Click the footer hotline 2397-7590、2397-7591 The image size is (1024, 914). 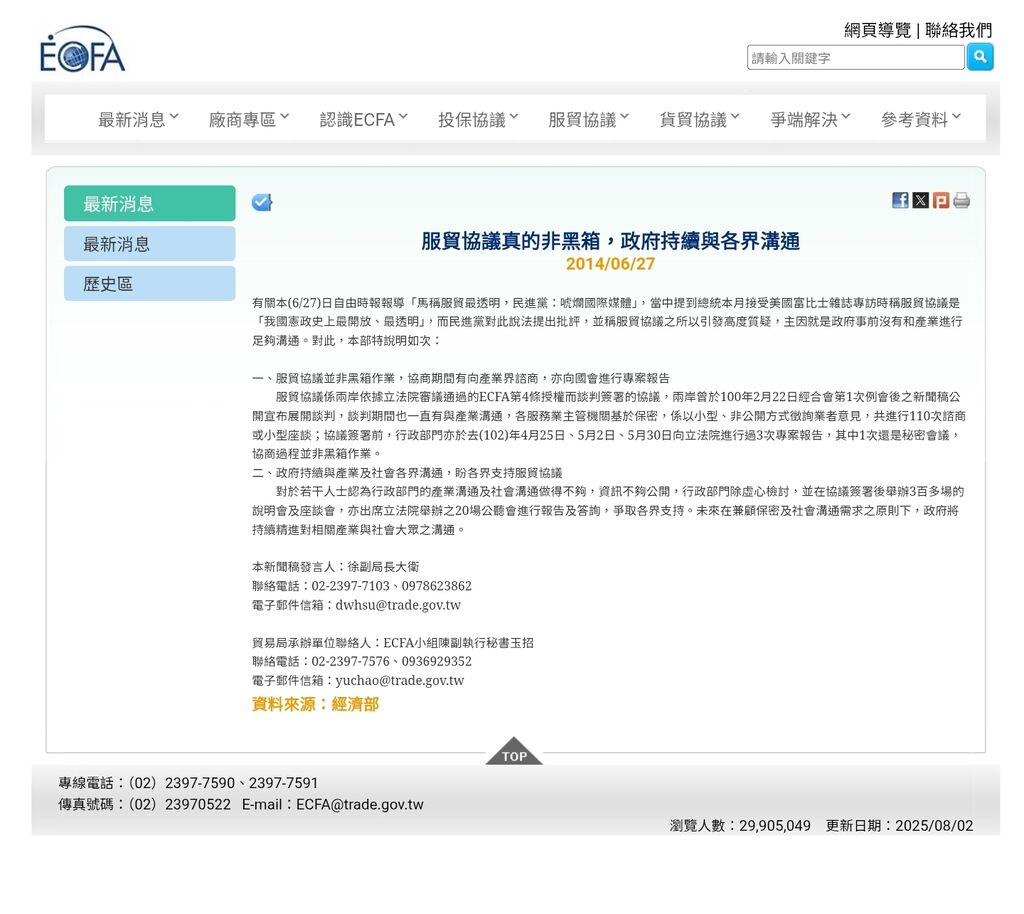(241, 783)
